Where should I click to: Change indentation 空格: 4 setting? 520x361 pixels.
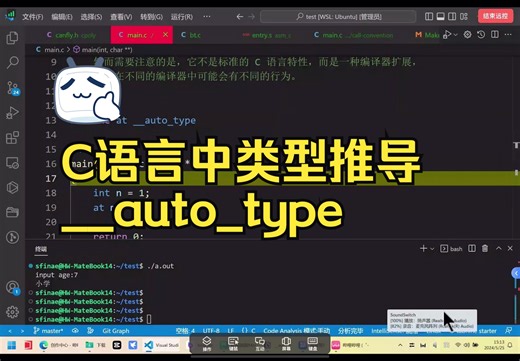point(185,331)
